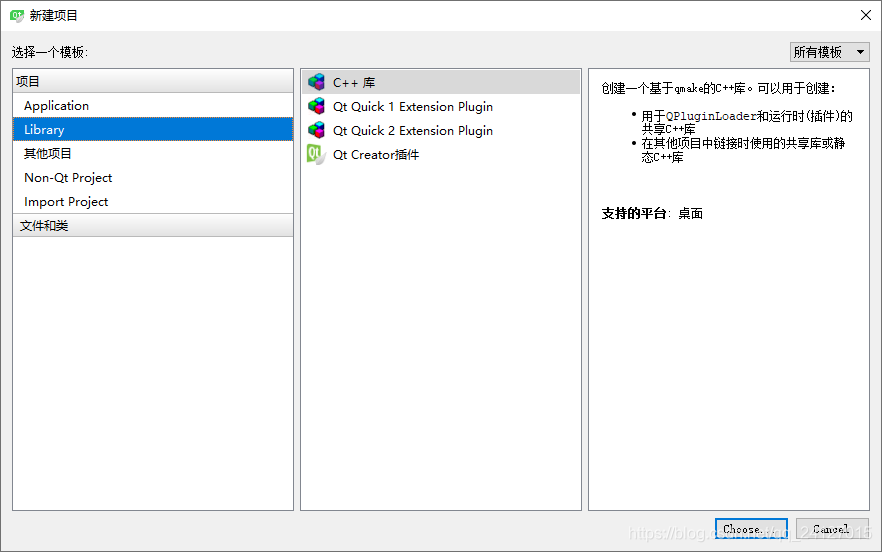The width and height of the screenshot is (882, 552).
Task: Click the Qt Creator插件 template icon
Action: coord(316,154)
